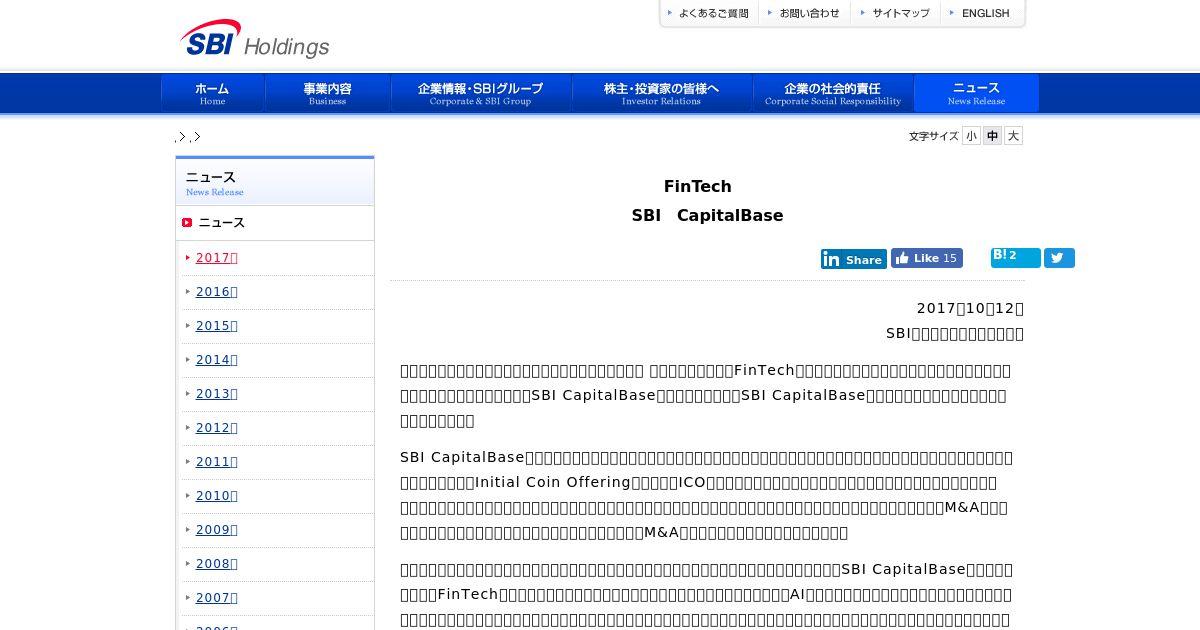Viewport: 1200px width, 630px height.
Task: Click the '2017' date line
Action: click(x=970, y=309)
